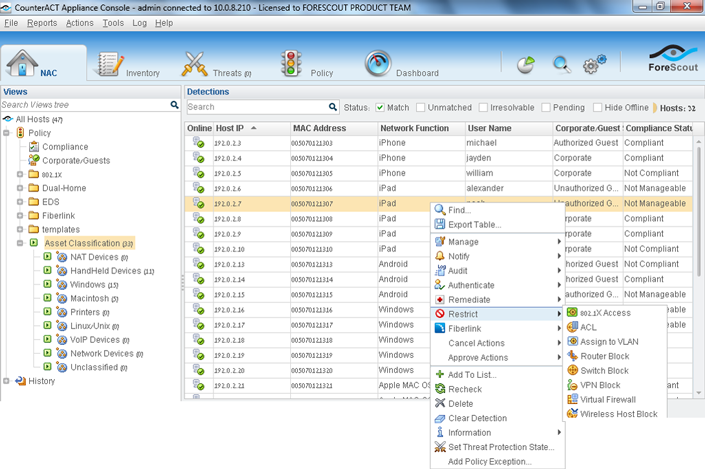Image resolution: width=705 pixels, height=469 pixels.
Task: Click the magnifier icon in top toolbar
Action: [x=562, y=65]
